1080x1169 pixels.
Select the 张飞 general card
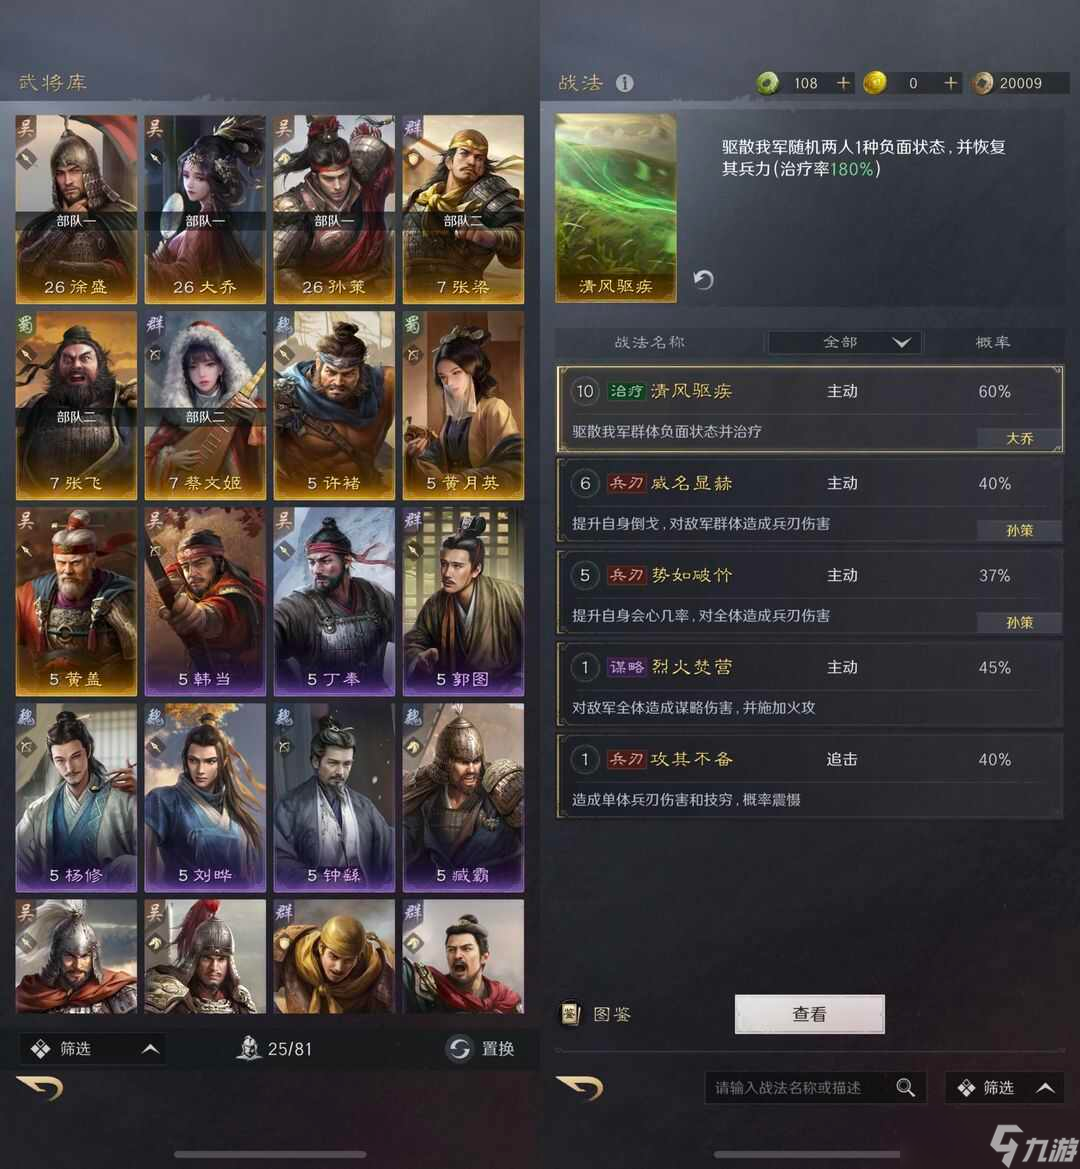(x=76, y=406)
